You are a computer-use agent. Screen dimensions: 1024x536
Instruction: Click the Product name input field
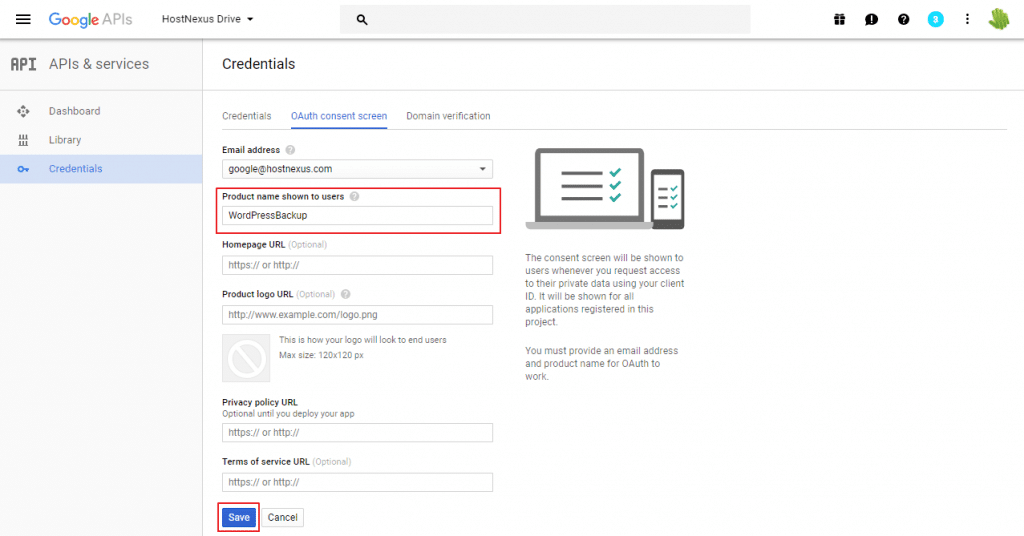coord(357,215)
